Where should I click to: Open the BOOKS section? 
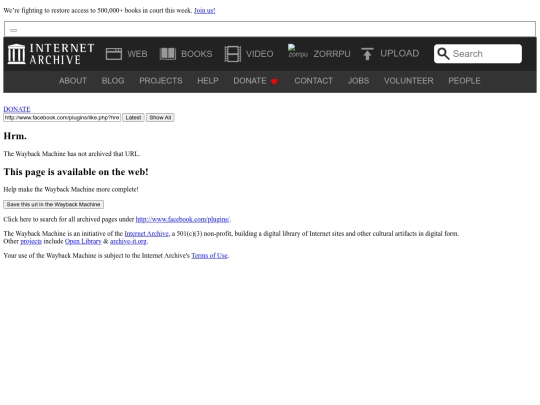click(x=197, y=54)
